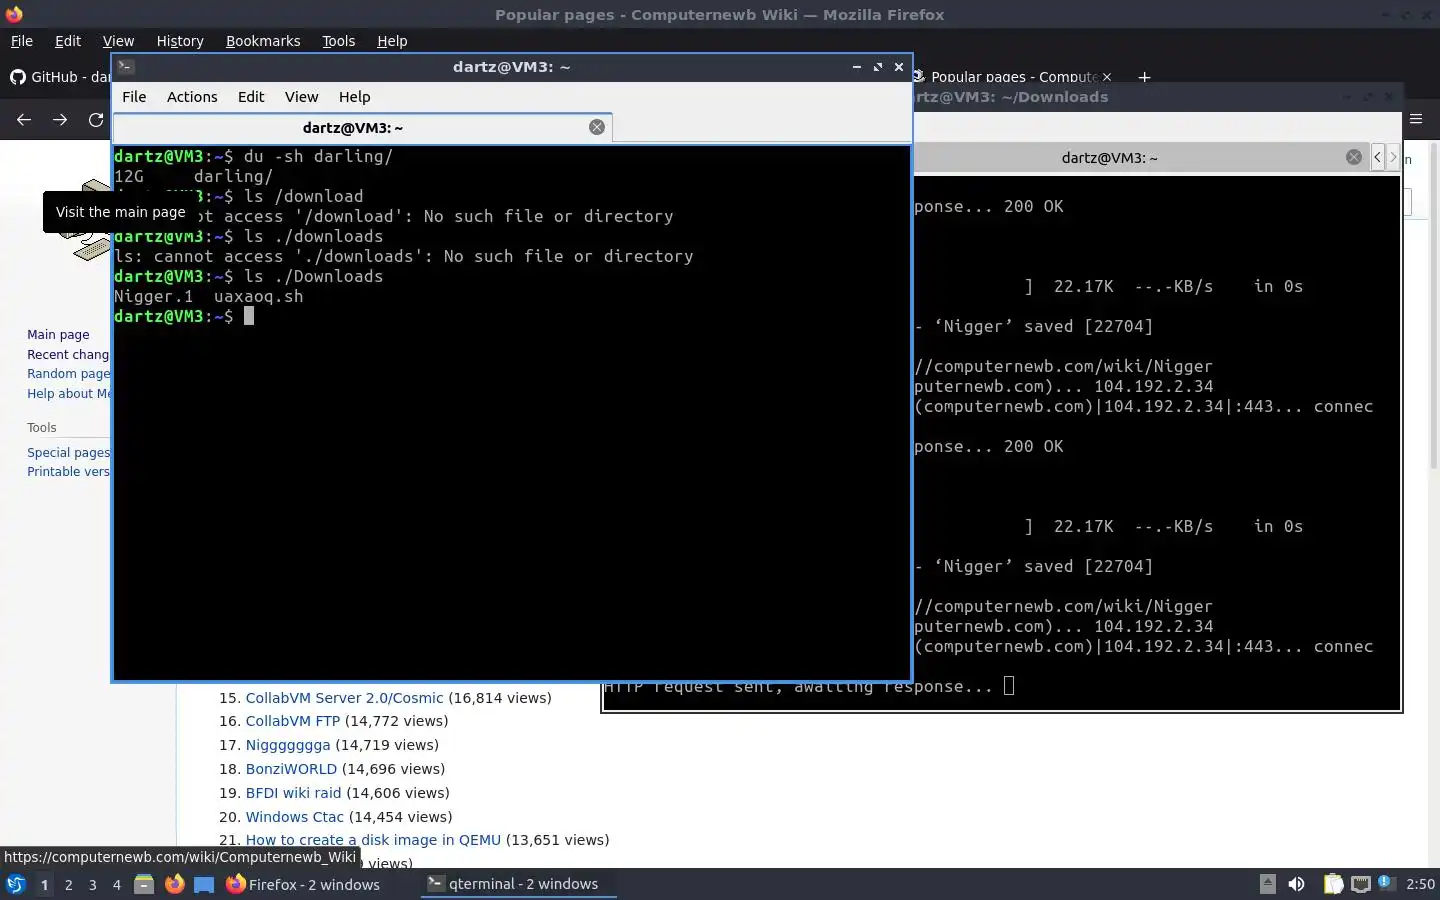Open the Help about MediaWiki sidebar link
The width and height of the screenshot is (1440, 900).
click(68, 394)
